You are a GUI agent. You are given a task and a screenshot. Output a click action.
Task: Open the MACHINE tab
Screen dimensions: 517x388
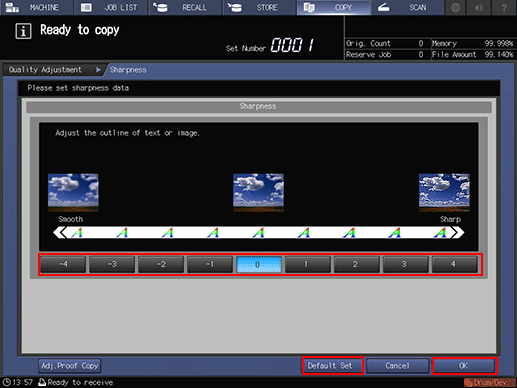point(37,7)
